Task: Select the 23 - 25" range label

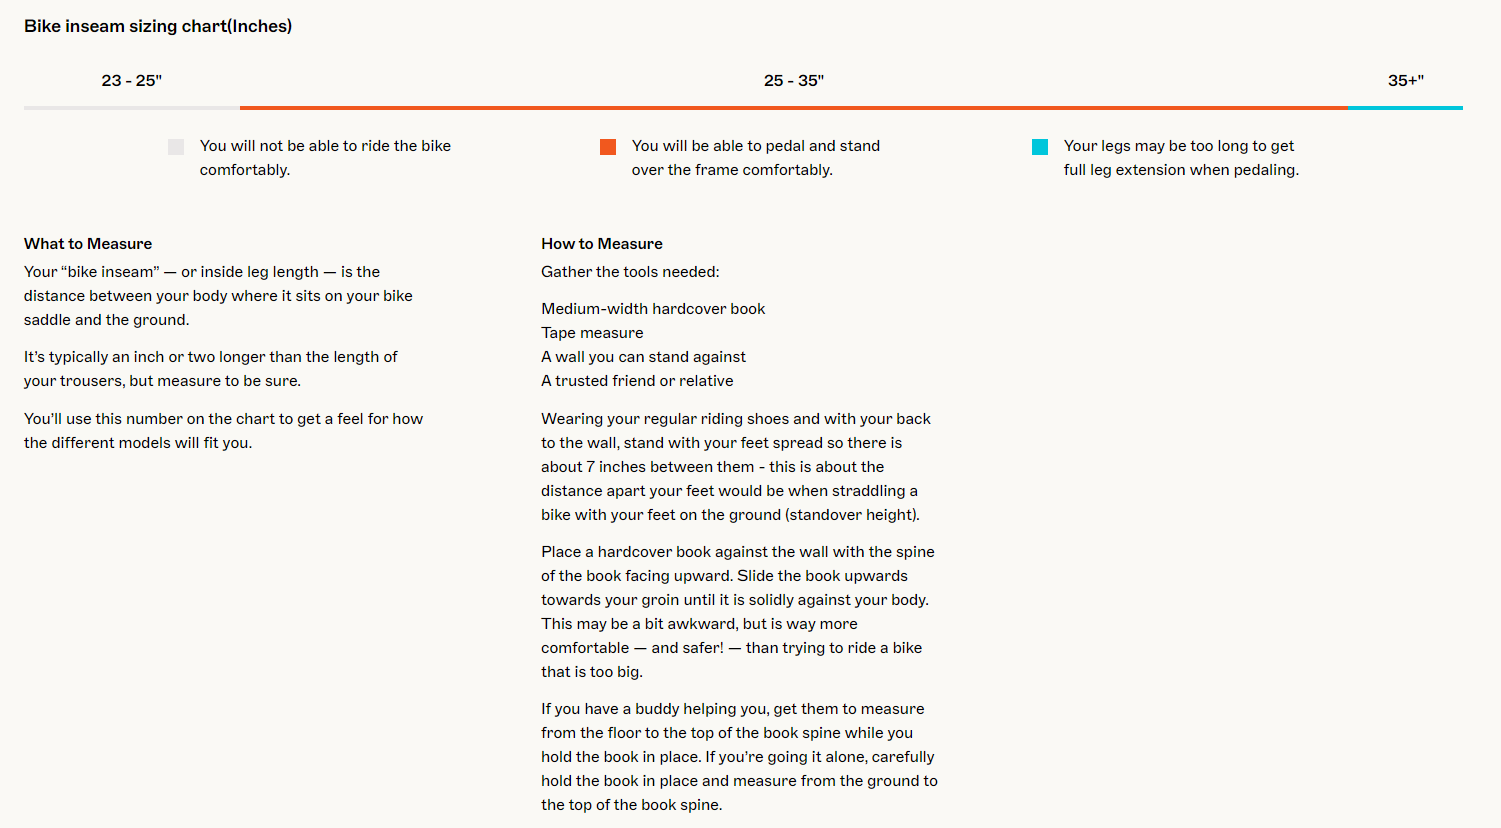Action: 132,81
